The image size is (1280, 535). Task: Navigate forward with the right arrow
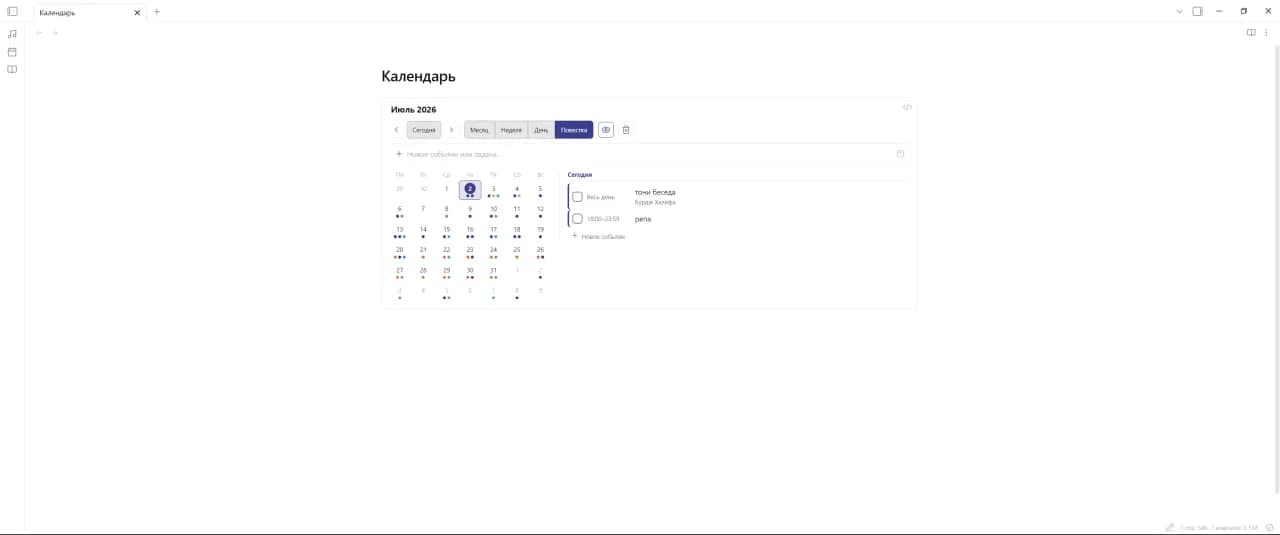[55, 33]
